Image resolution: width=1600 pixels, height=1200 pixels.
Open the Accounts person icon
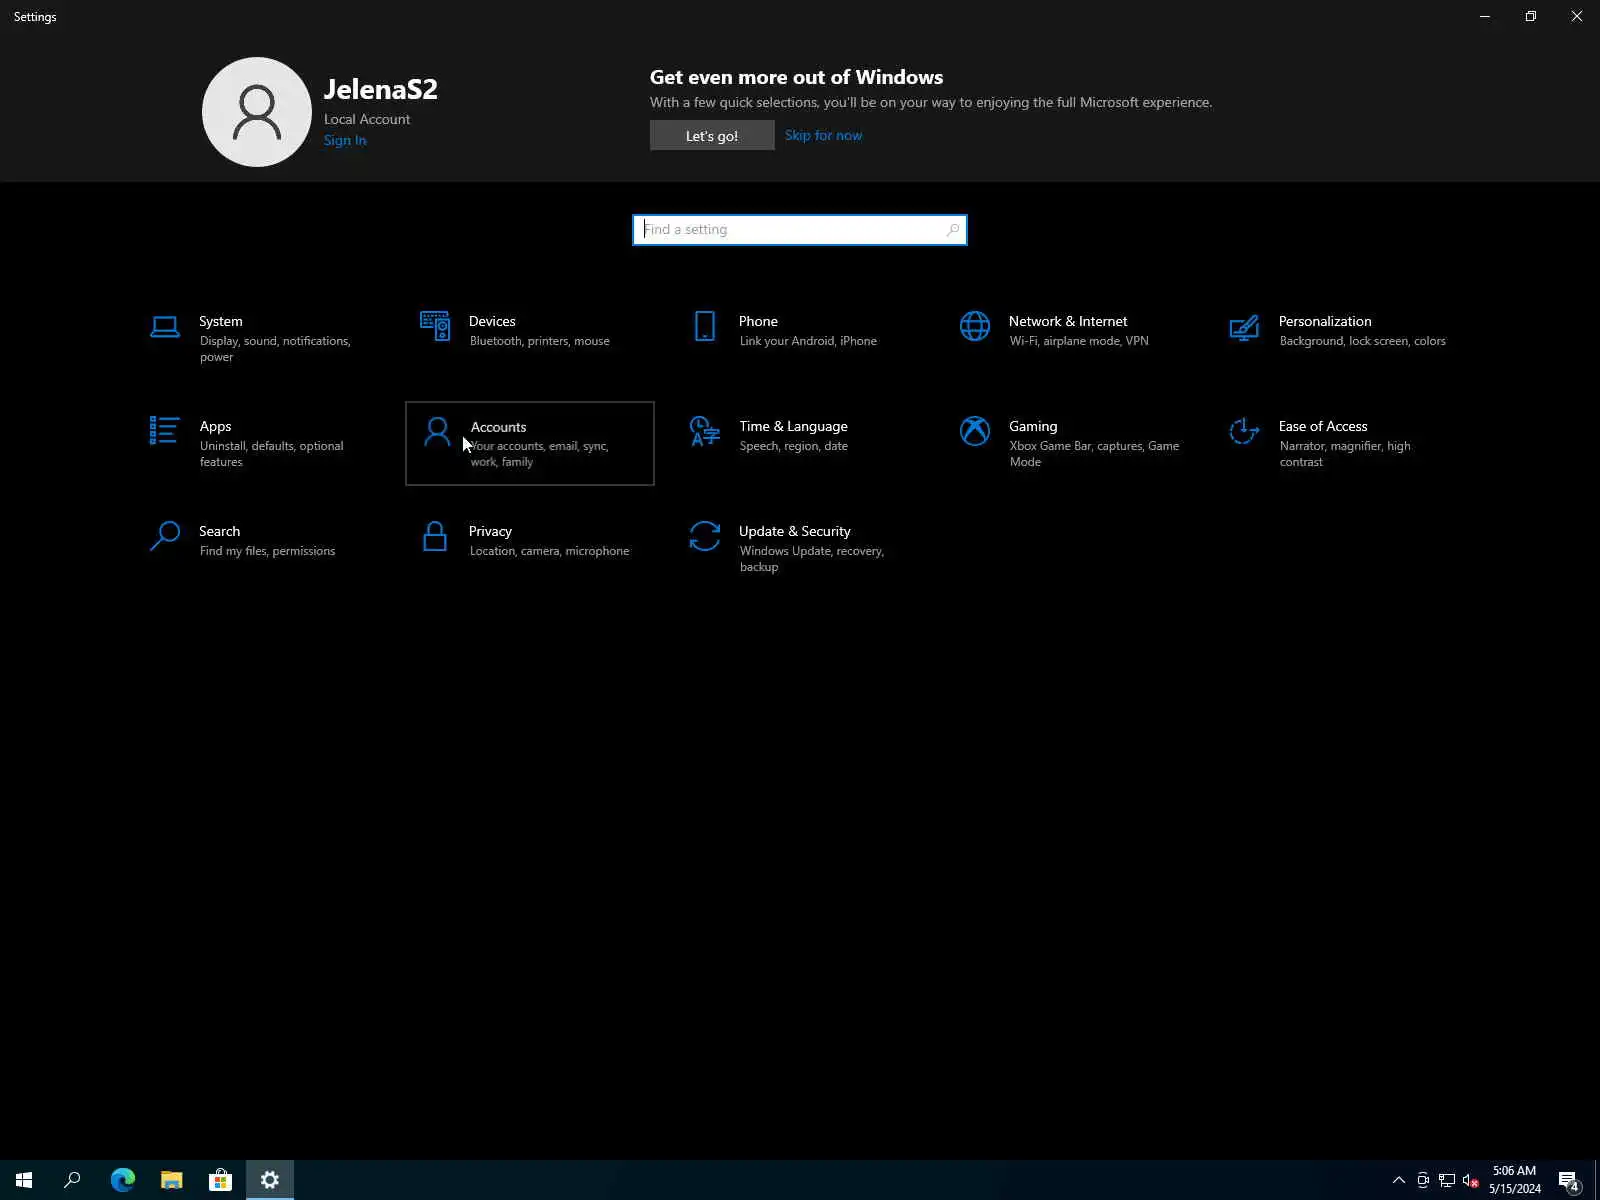(437, 432)
